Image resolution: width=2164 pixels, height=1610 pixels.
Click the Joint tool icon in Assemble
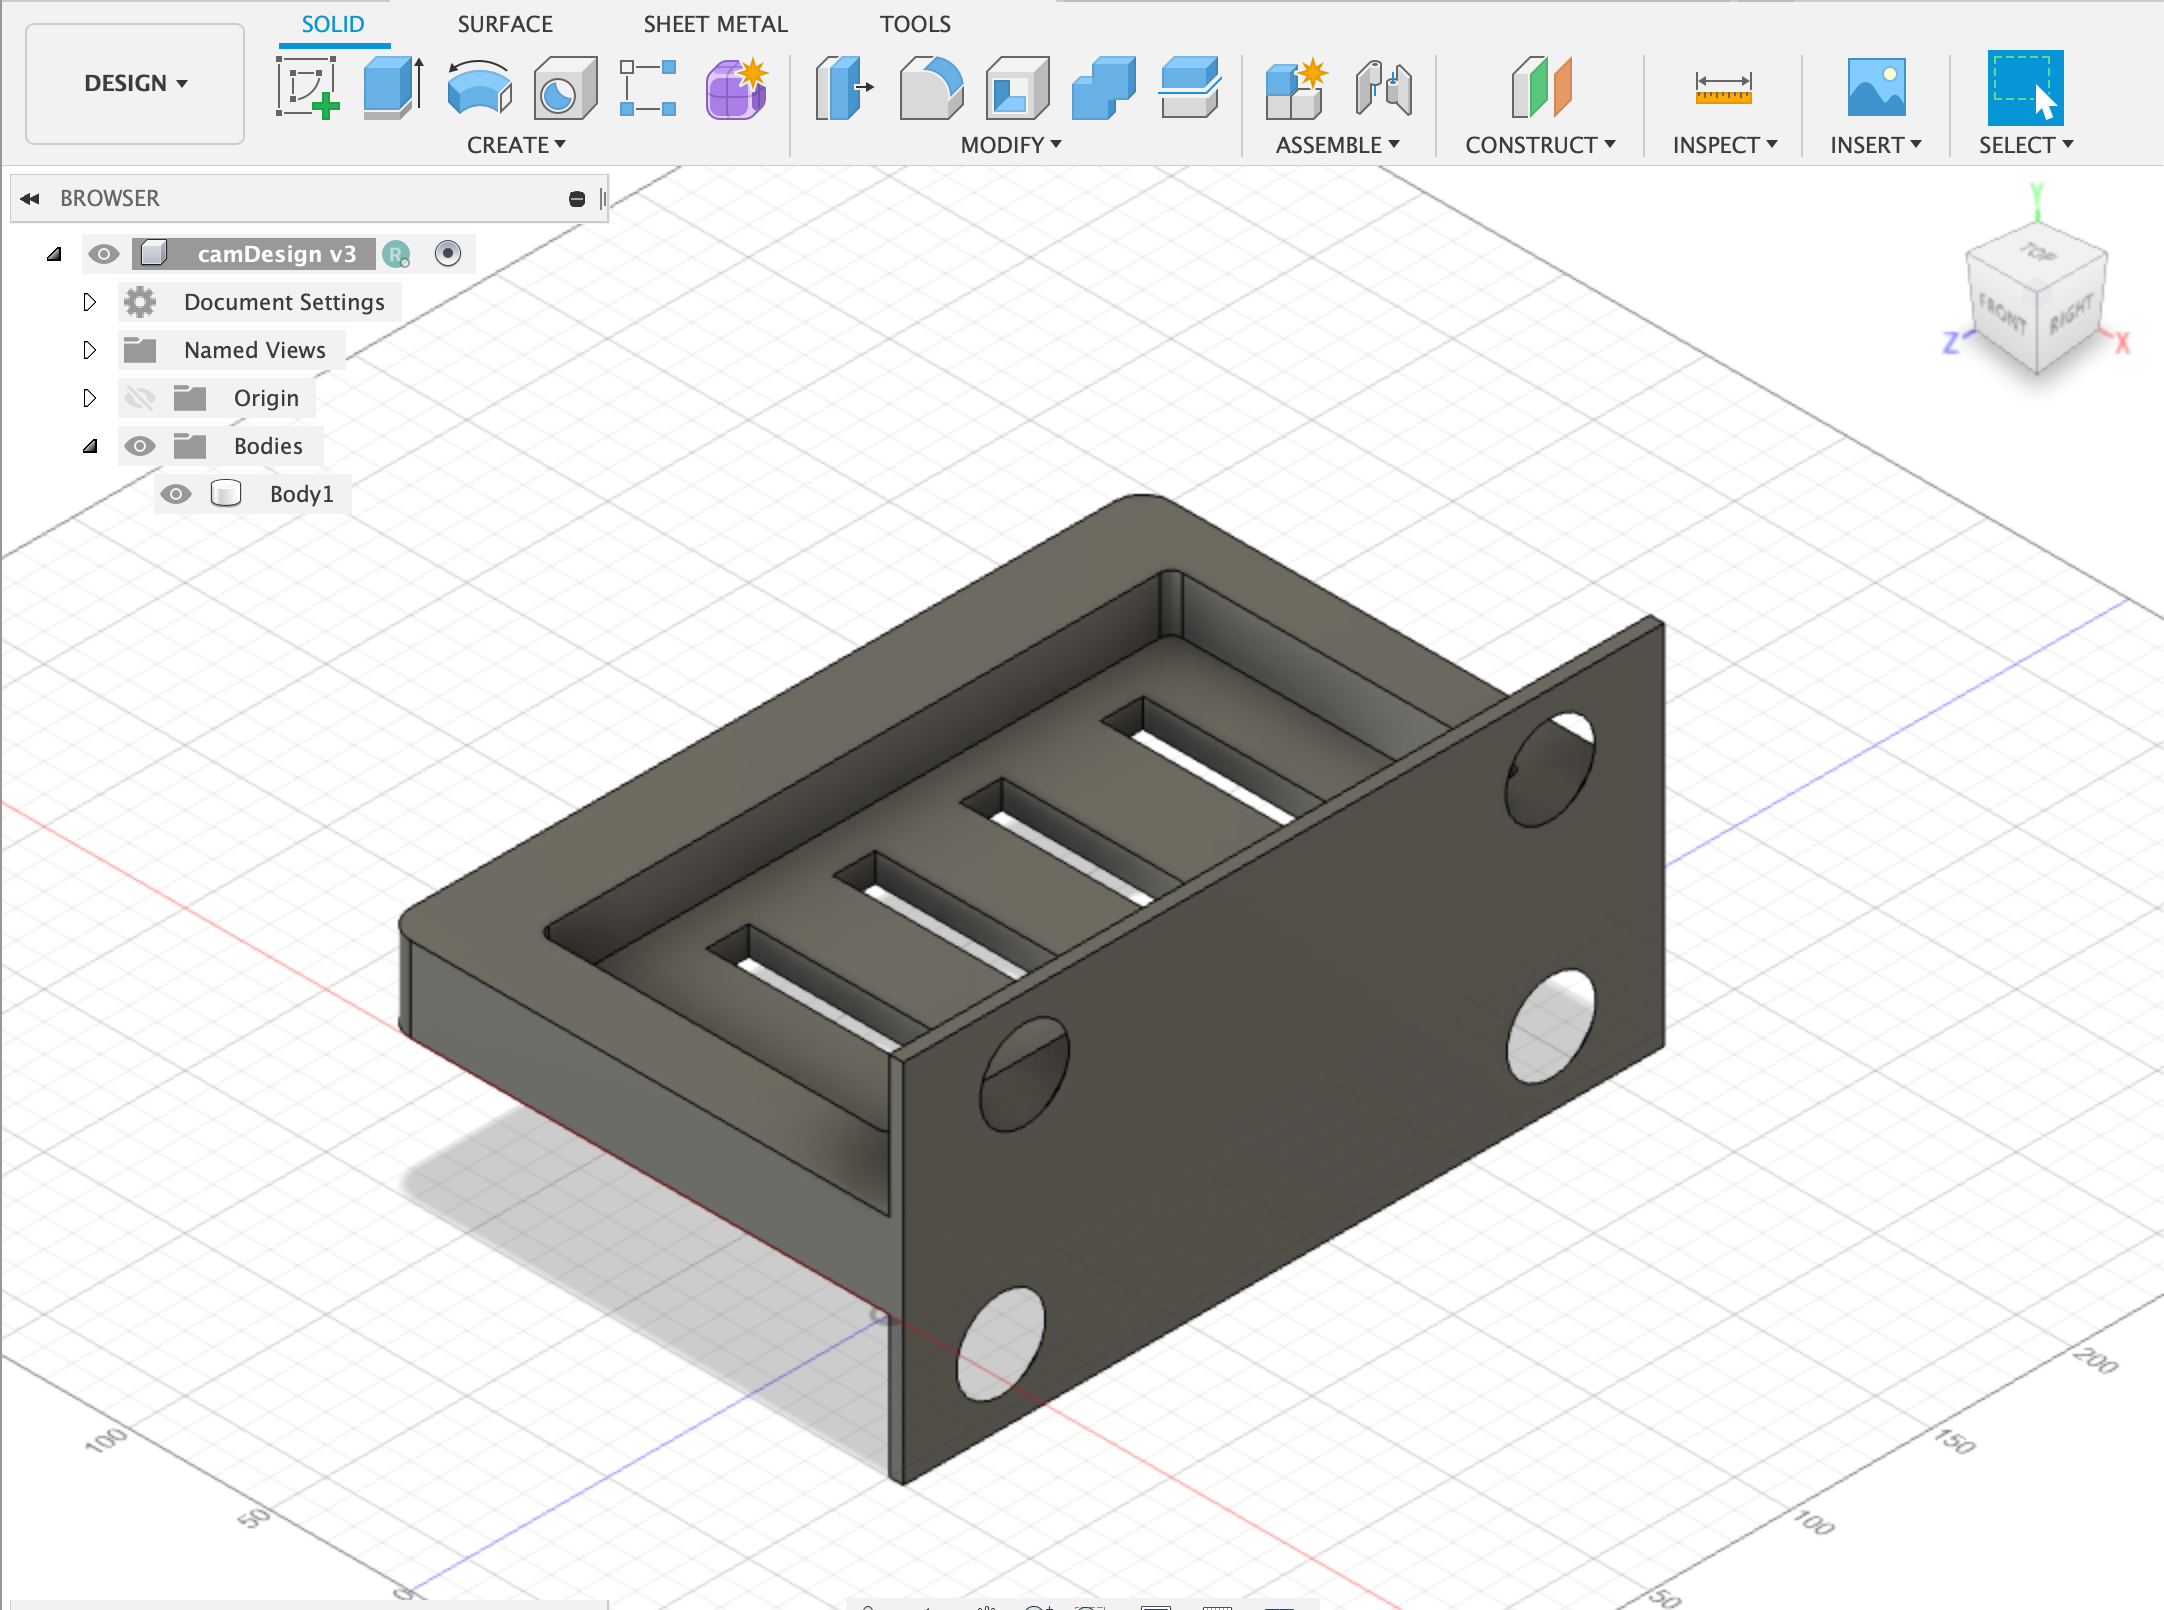coord(1384,87)
